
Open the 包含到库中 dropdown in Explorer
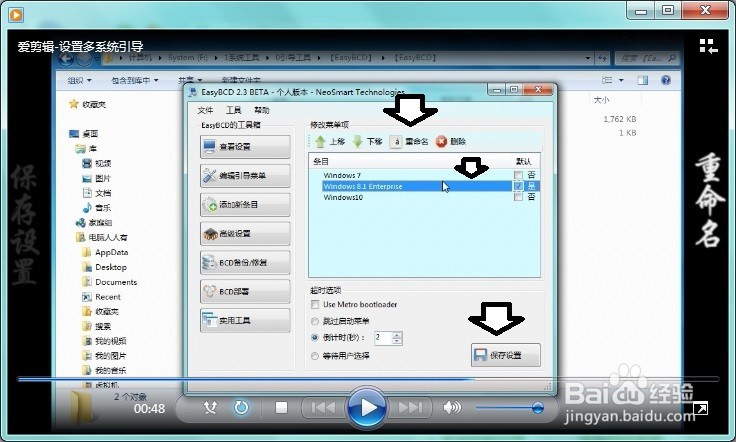135,81
